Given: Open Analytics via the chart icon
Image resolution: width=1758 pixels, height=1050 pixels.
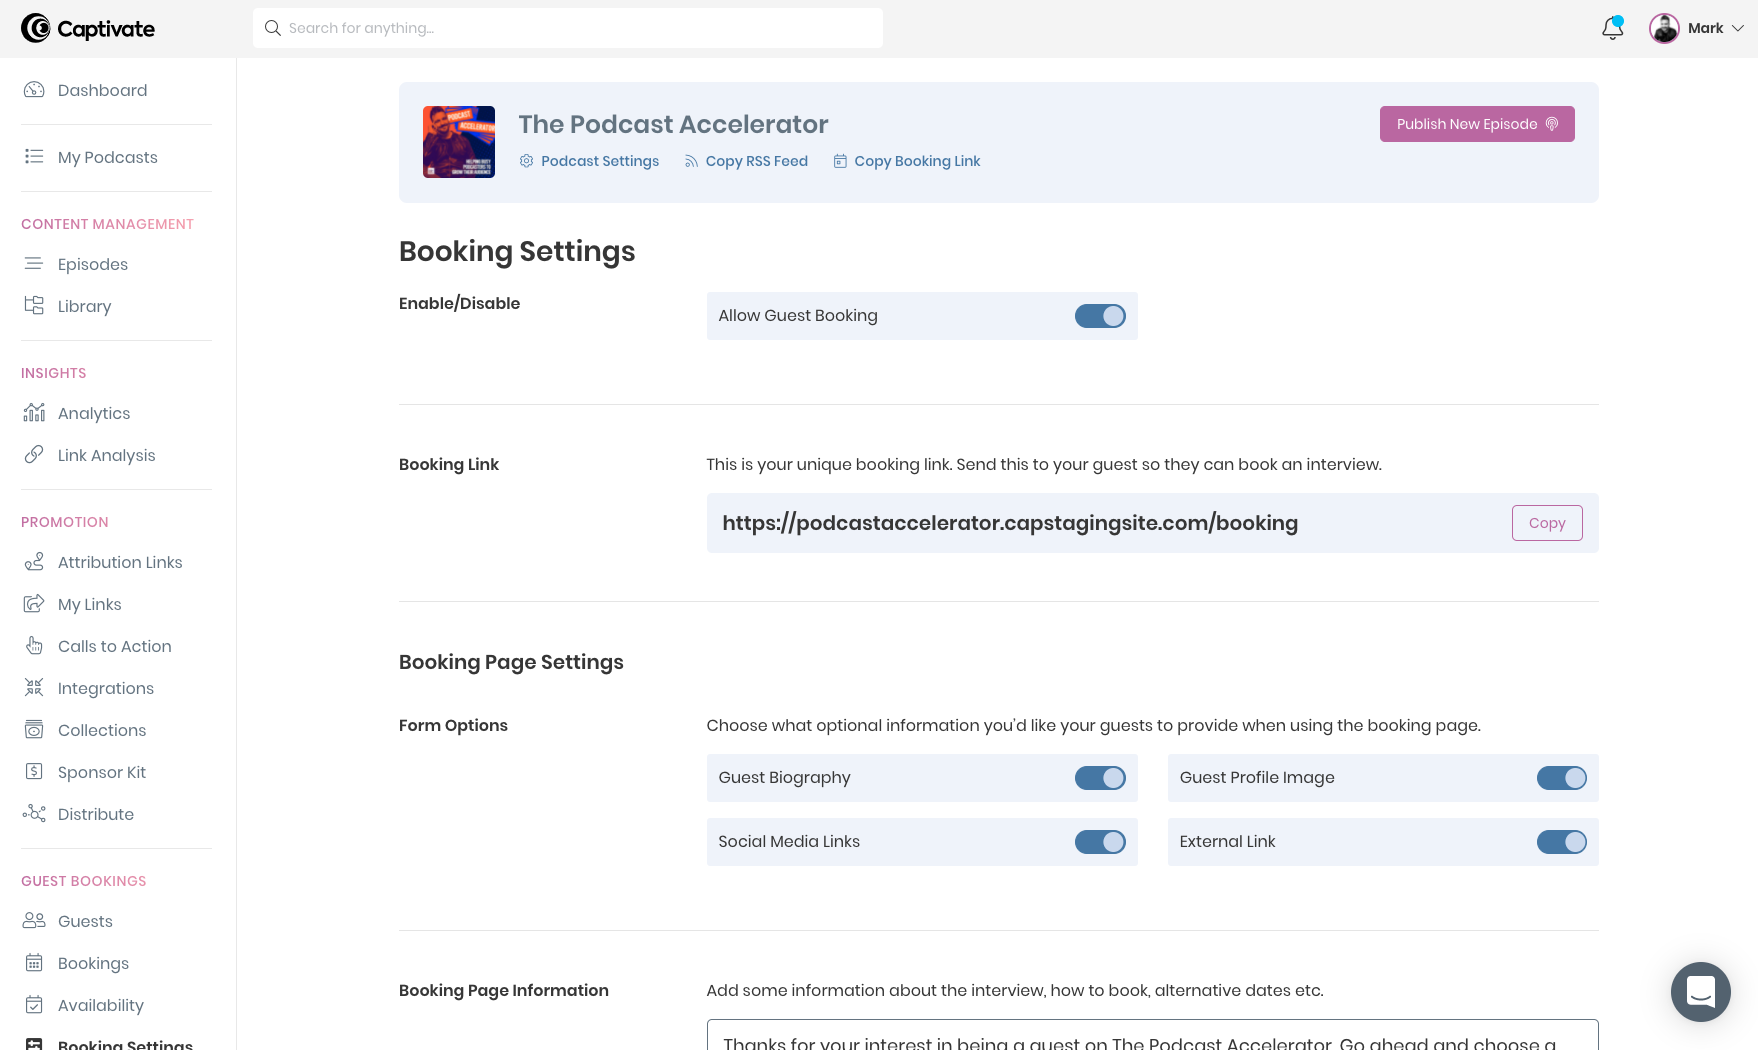Looking at the screenshot, I should tap(33, 412).
